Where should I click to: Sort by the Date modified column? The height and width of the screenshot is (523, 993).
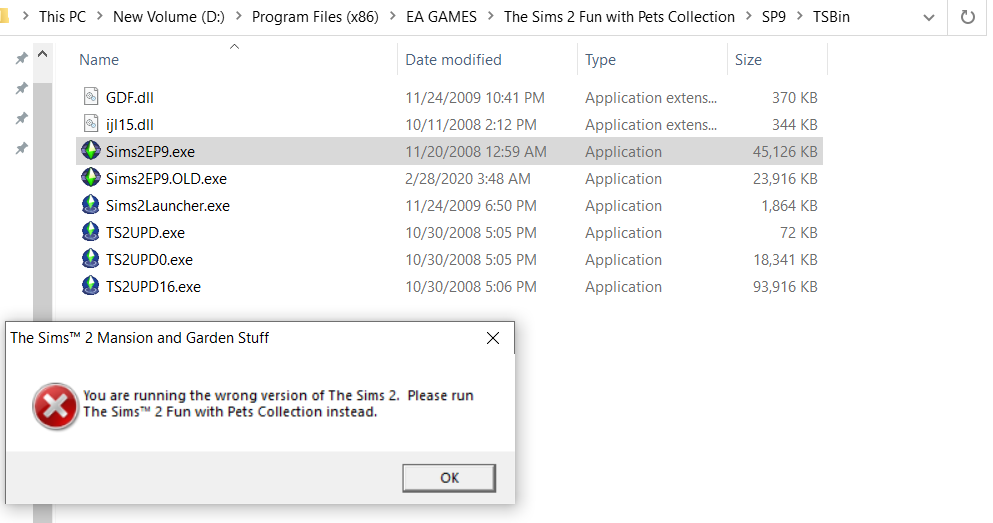(x=453, y=60)
